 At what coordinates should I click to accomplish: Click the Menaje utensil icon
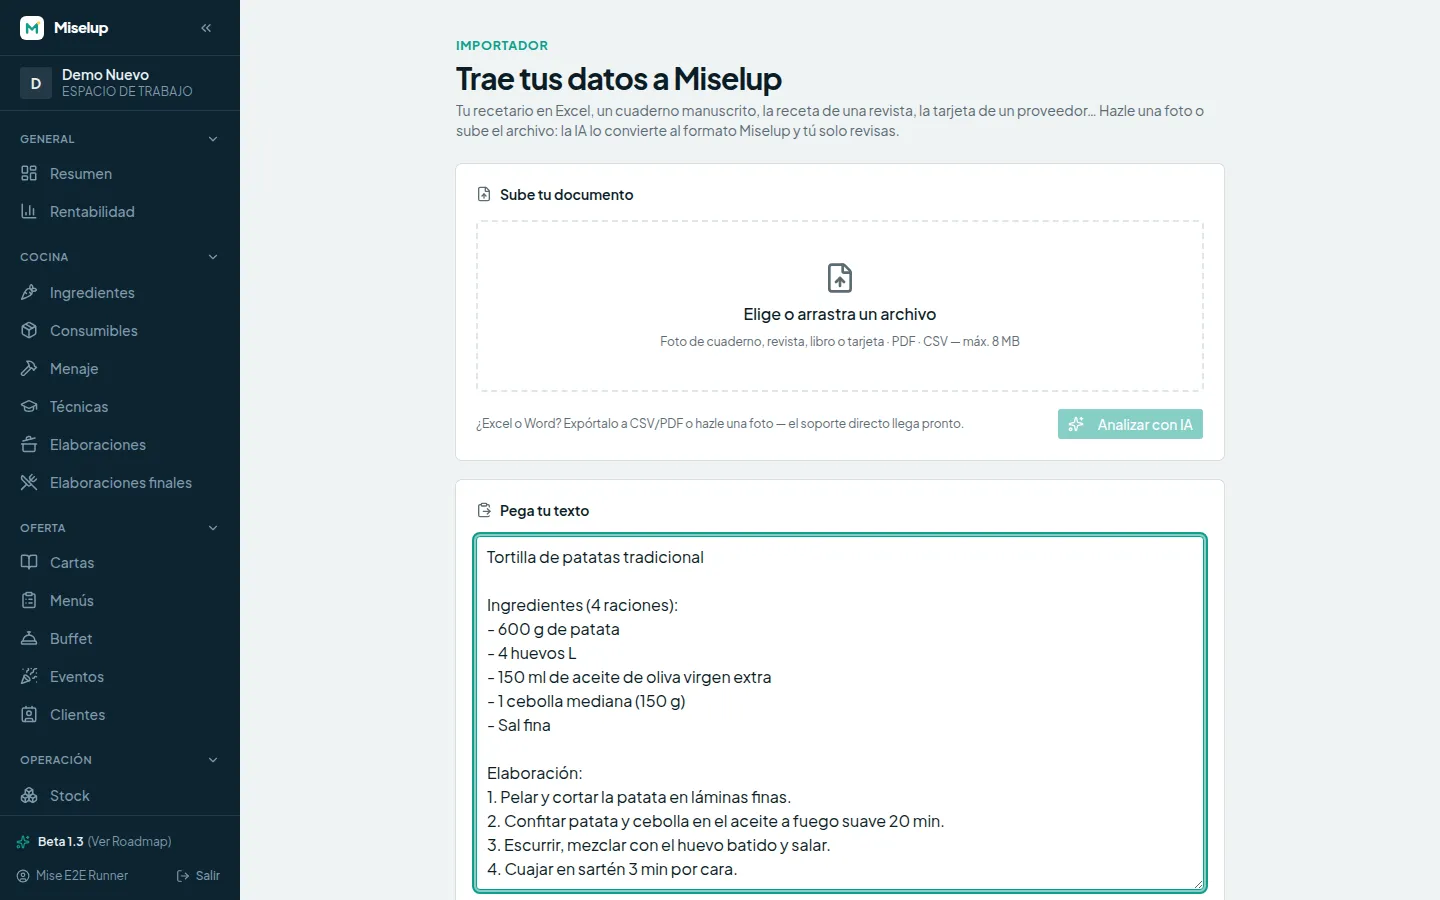click(29, 369)
